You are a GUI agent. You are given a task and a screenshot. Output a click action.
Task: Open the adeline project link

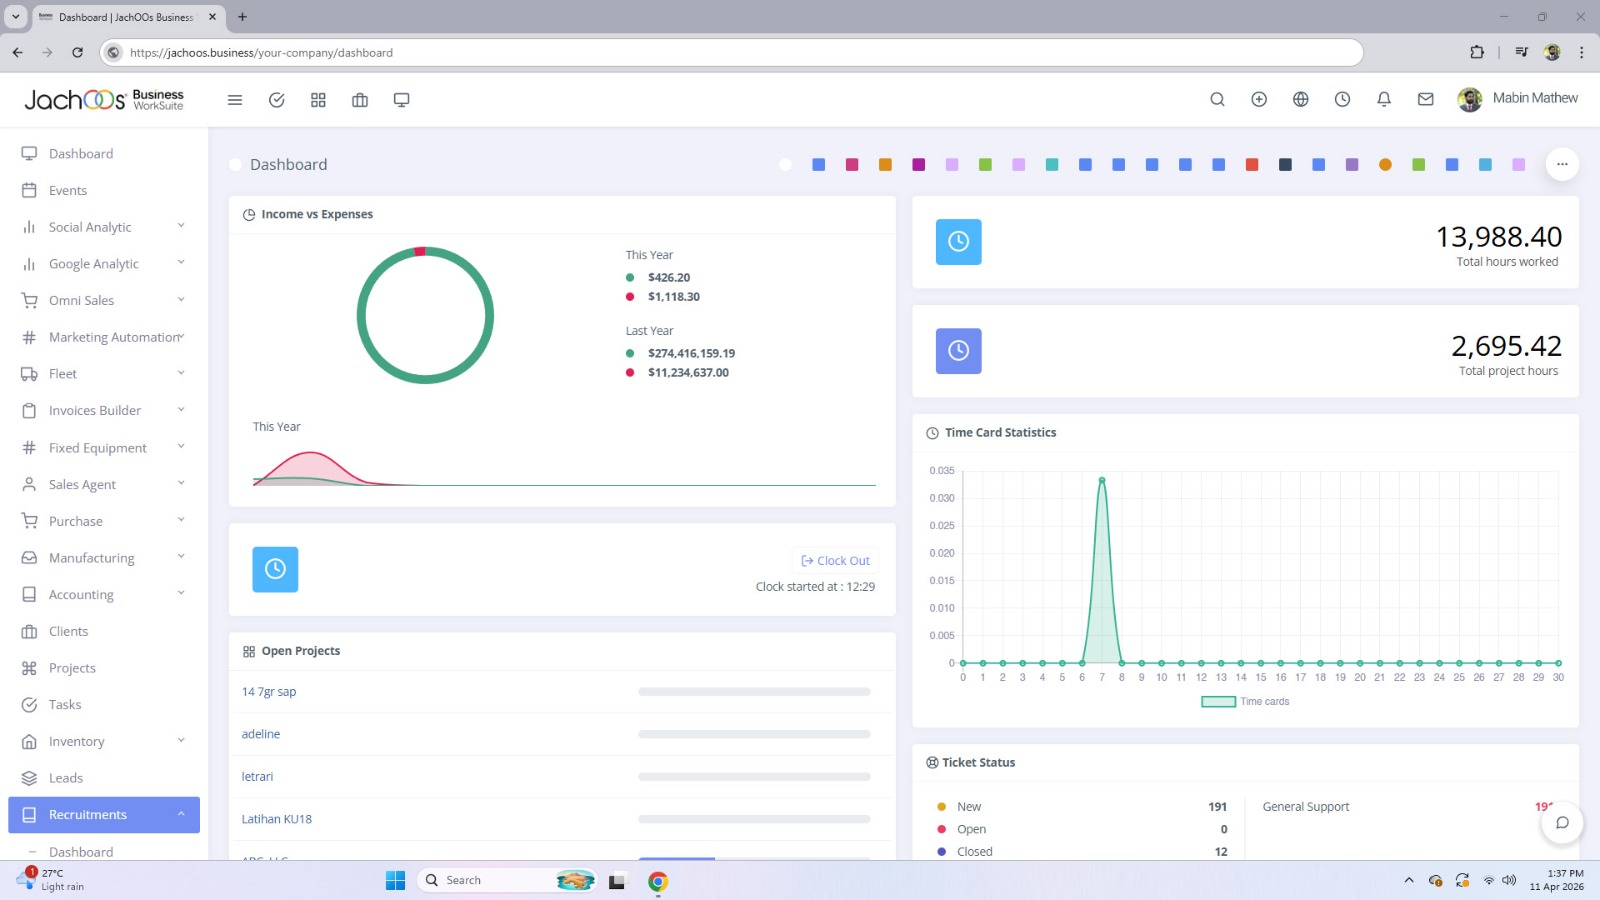pyautogui.click(x=261, y=734)
